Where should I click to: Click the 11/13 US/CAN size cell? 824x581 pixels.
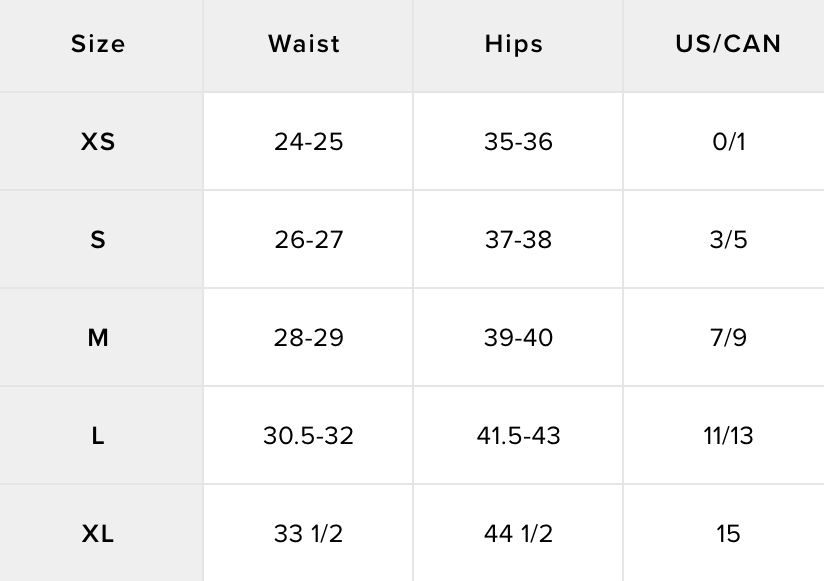[x=728, y=436]
